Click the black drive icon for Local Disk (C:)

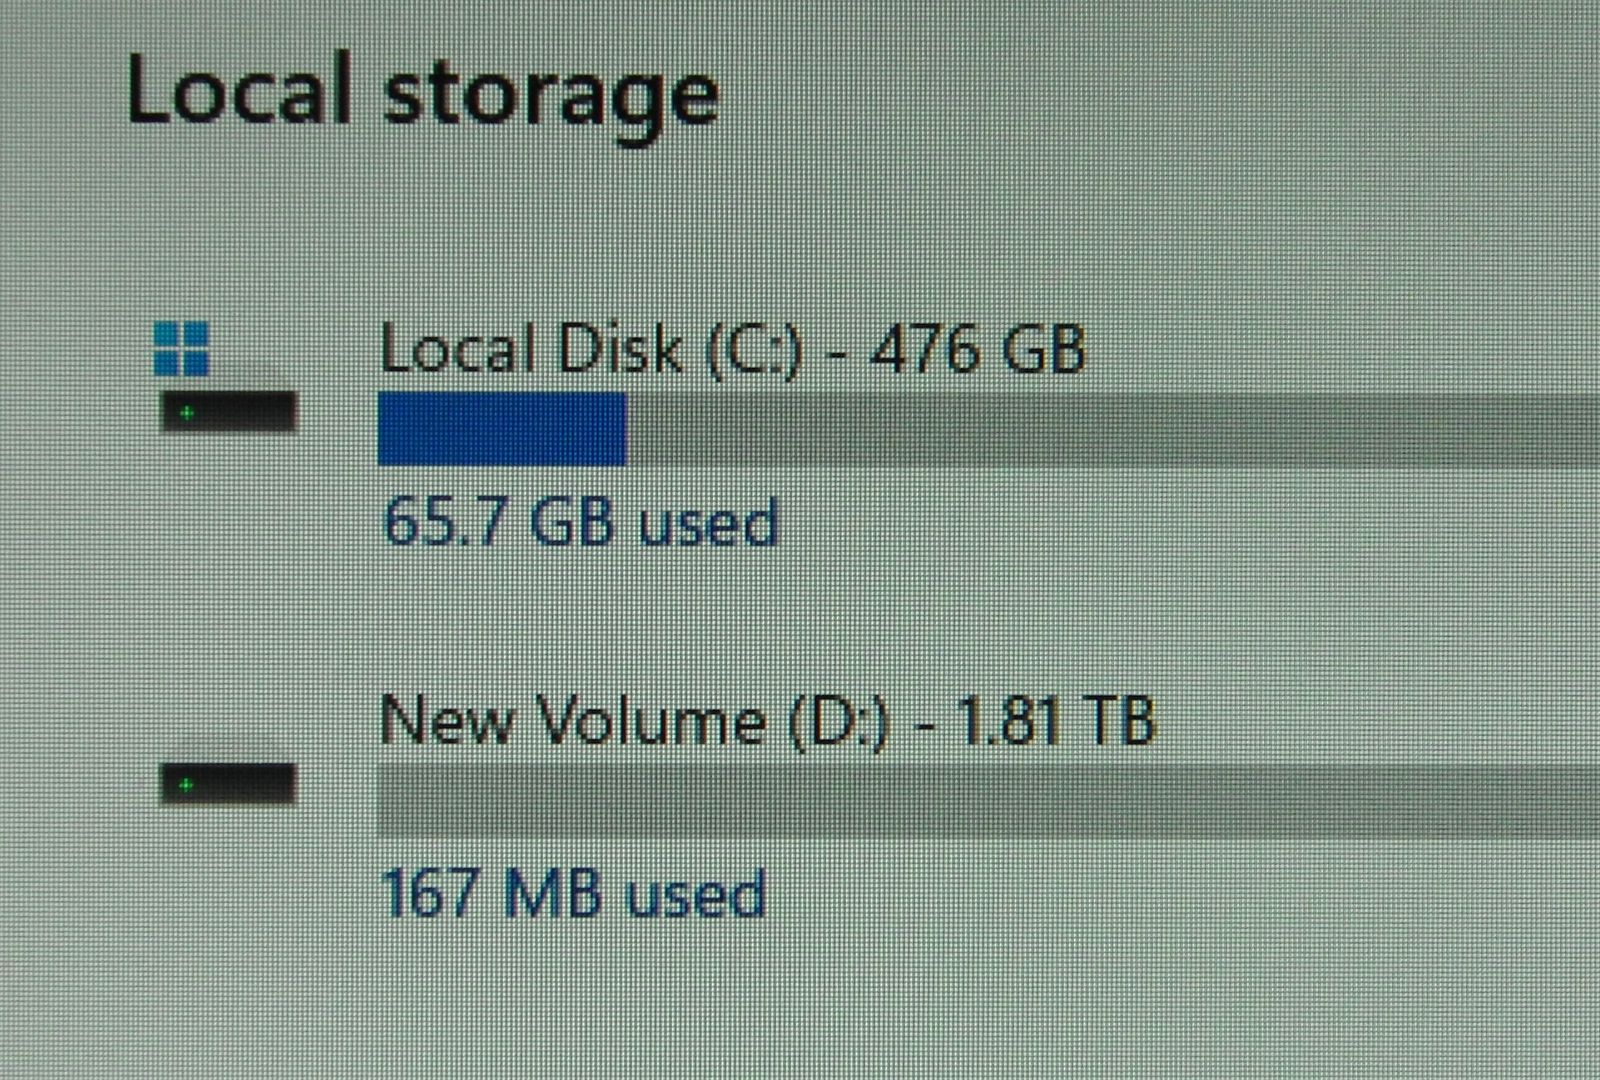coord(229,411)
